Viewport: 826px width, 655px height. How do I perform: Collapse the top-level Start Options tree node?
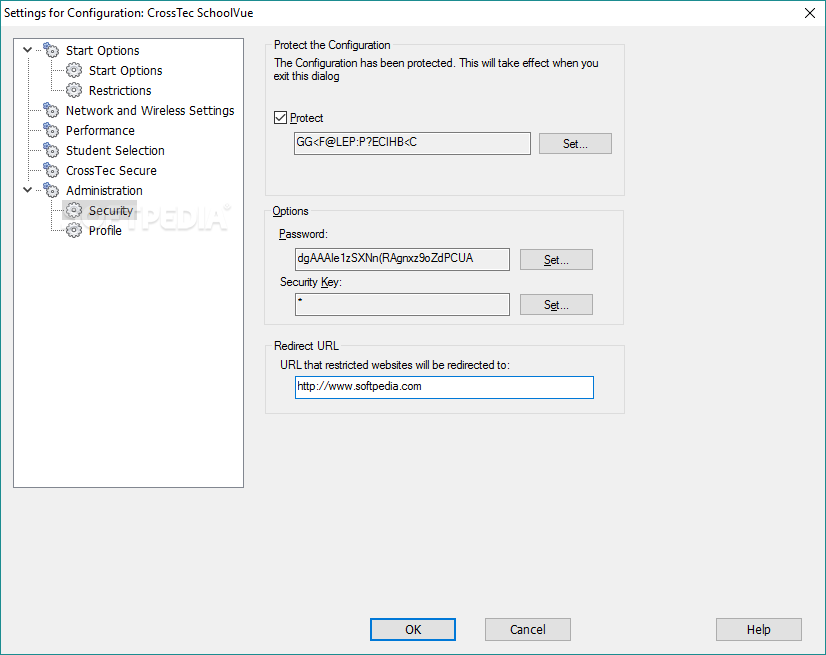[27, 50]
